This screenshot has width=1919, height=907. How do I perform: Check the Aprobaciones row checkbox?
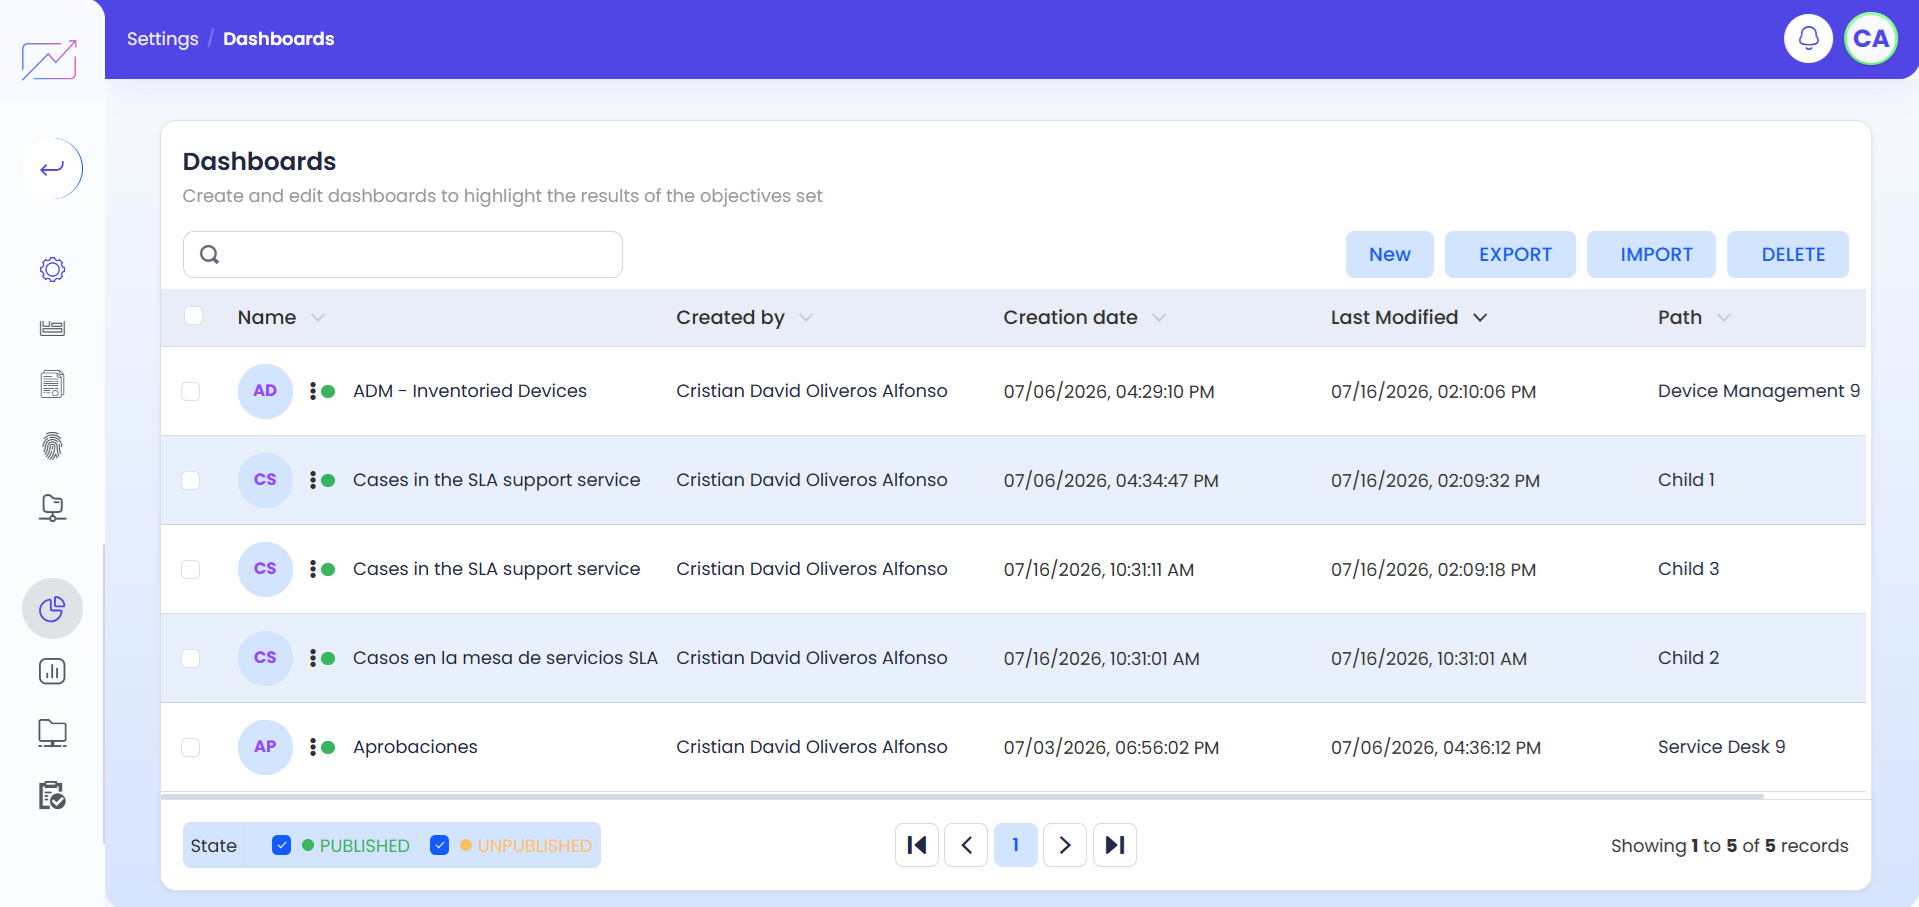tap(191, 747)
